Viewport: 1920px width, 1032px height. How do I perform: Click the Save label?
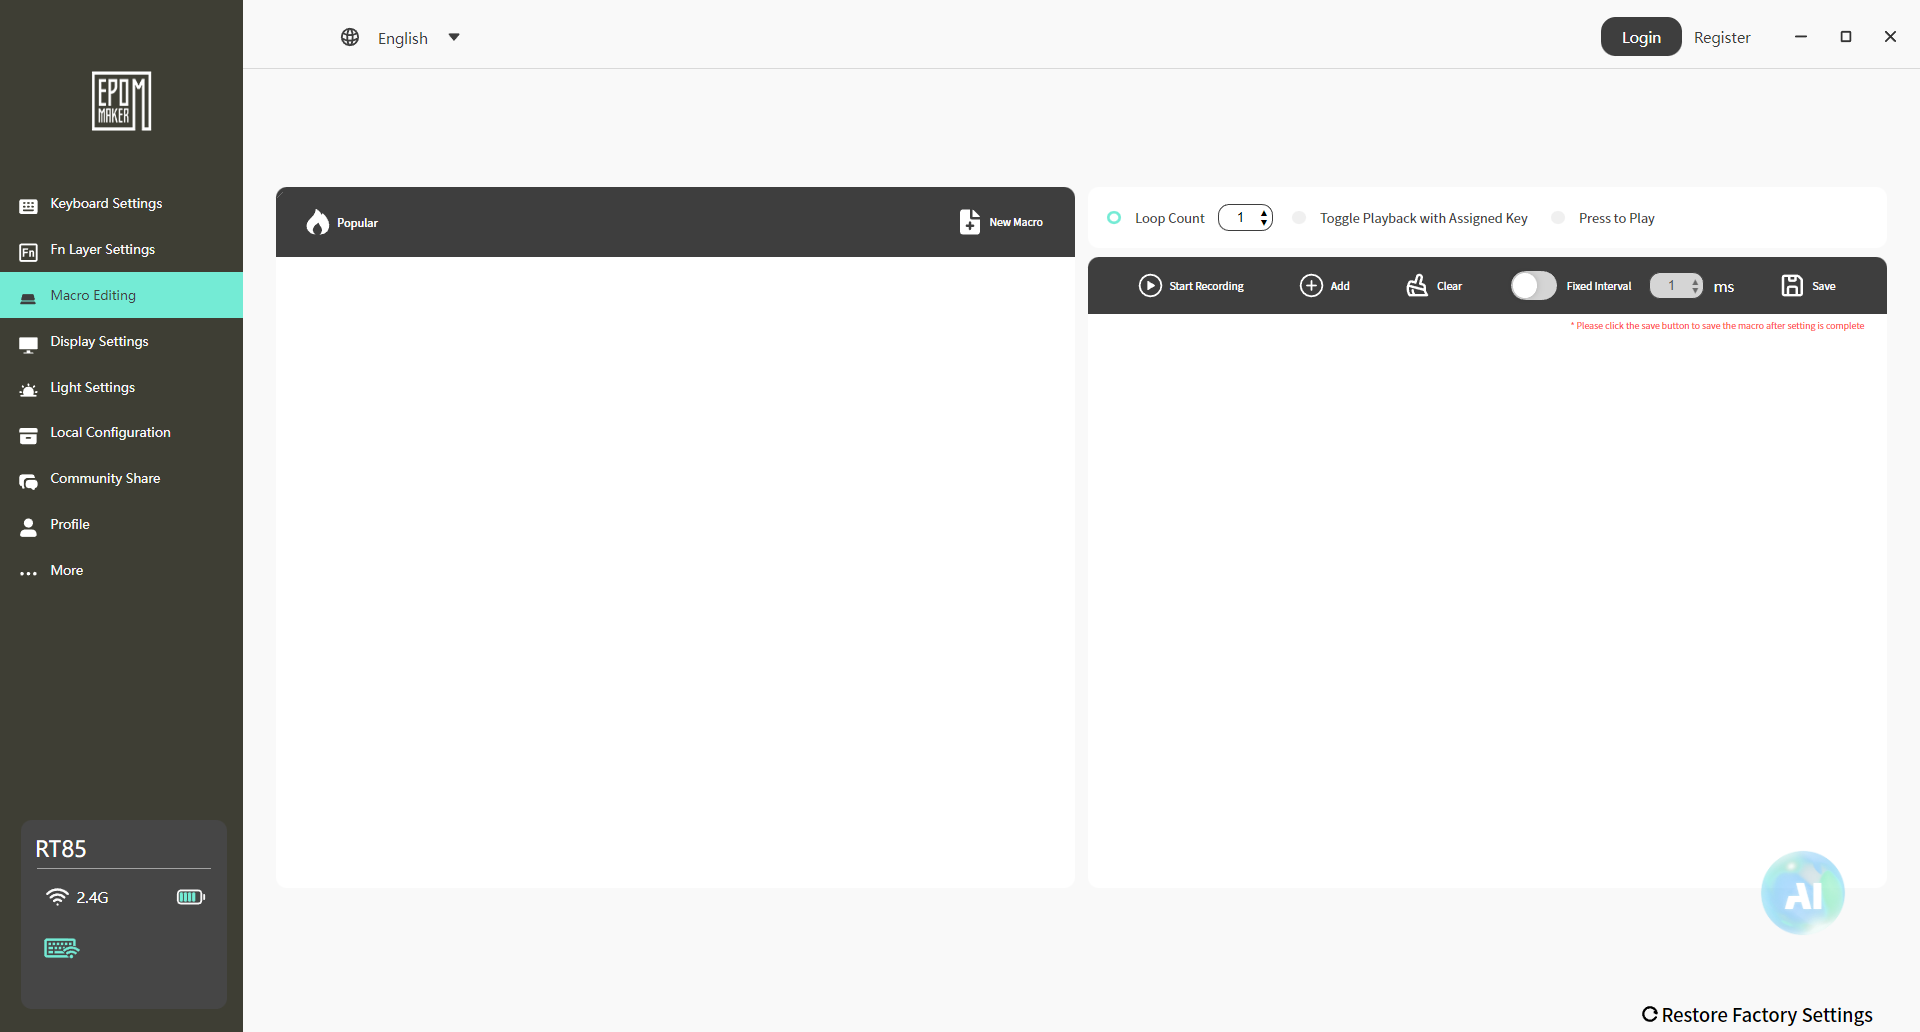tap(1824, 286)
